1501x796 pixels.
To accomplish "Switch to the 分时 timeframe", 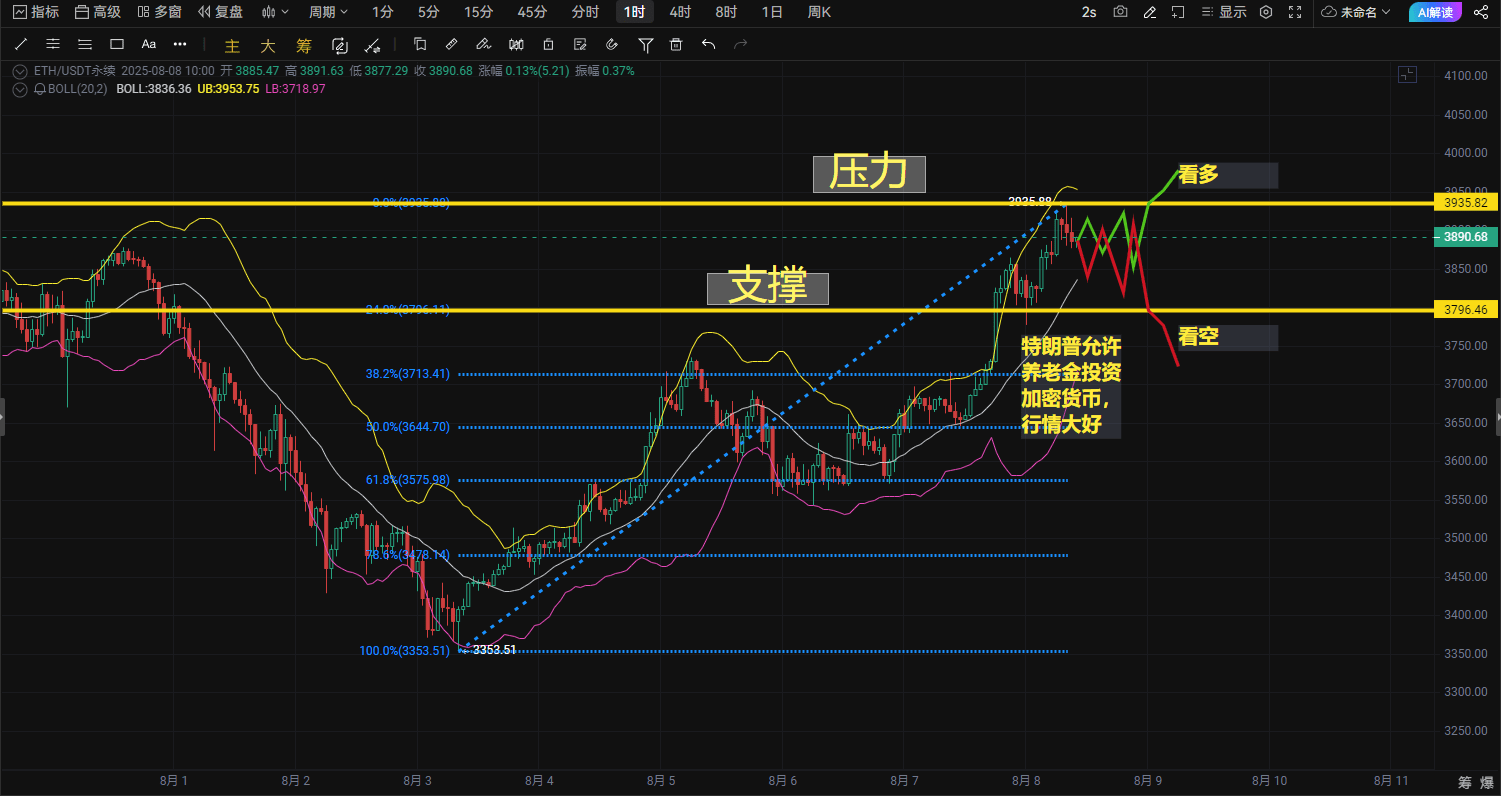I will (x=585, y=12).
